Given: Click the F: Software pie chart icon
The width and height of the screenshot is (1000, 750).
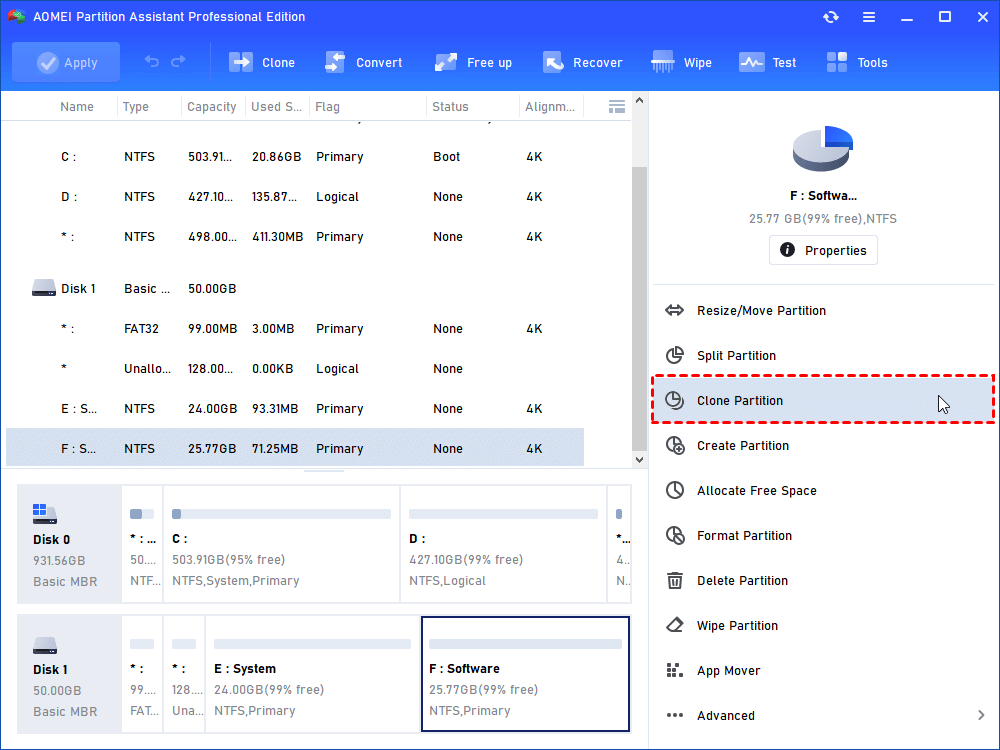Looking at the screenshot, I should click(823, 149).
